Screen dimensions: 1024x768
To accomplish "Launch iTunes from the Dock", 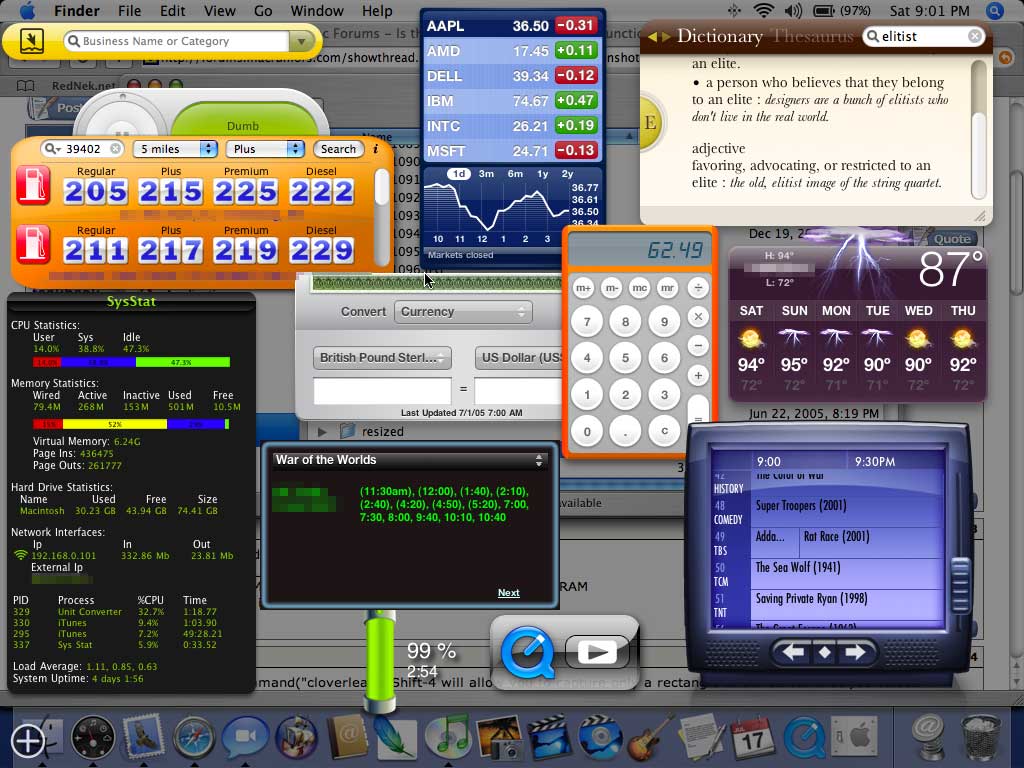I will click(448, 737).
